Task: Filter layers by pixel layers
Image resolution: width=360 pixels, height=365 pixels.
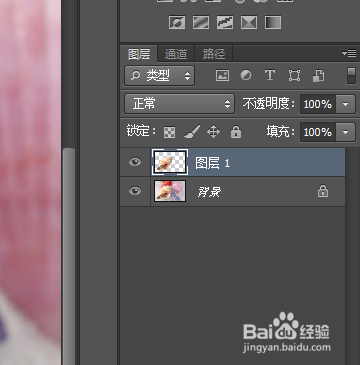Action: (222, 75)
